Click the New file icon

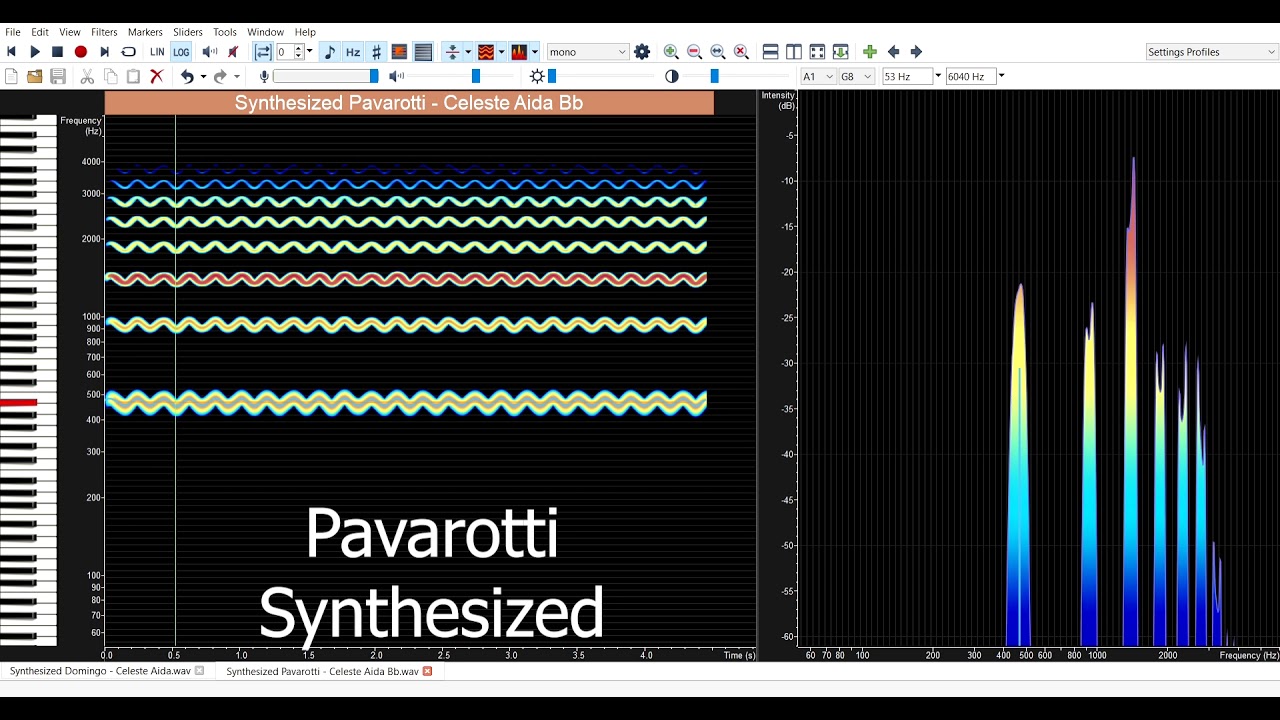[x=11, y=76]
